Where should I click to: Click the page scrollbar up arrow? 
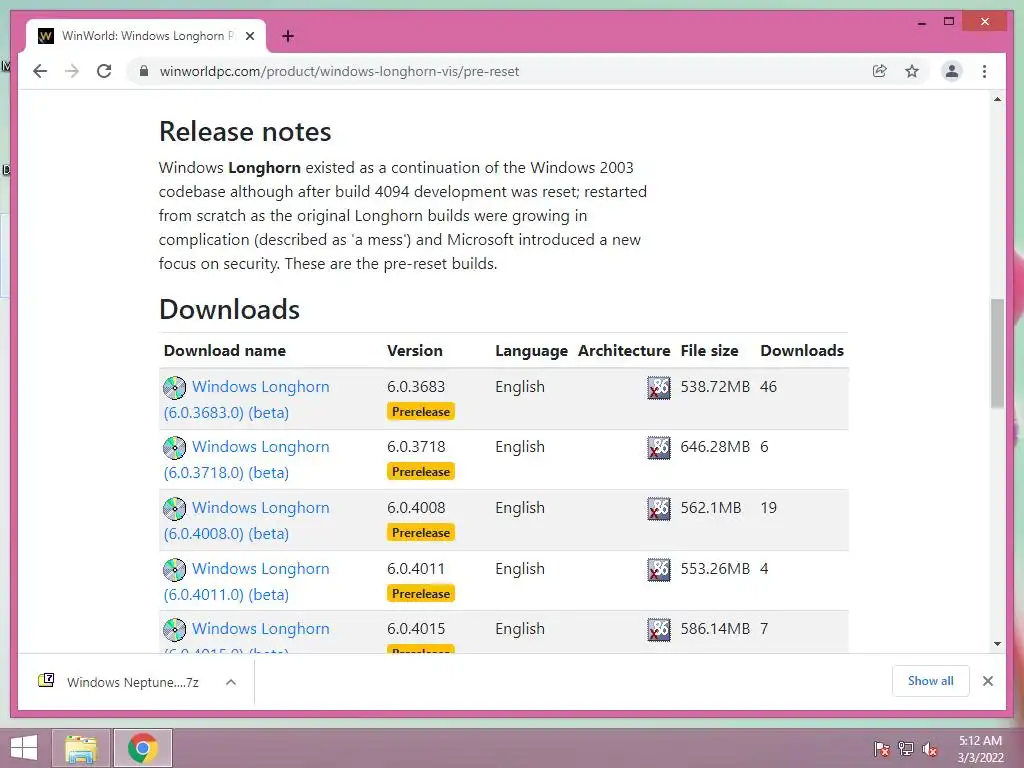997,99
